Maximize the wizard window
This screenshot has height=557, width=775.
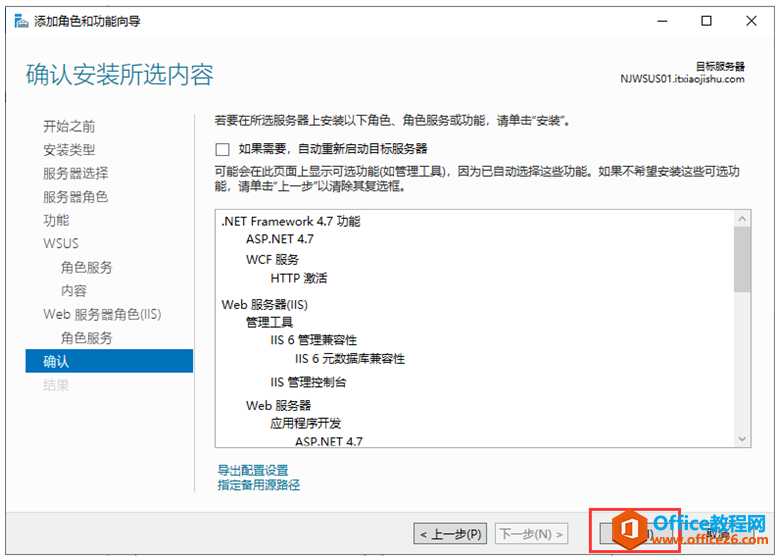tap(706, 21)
